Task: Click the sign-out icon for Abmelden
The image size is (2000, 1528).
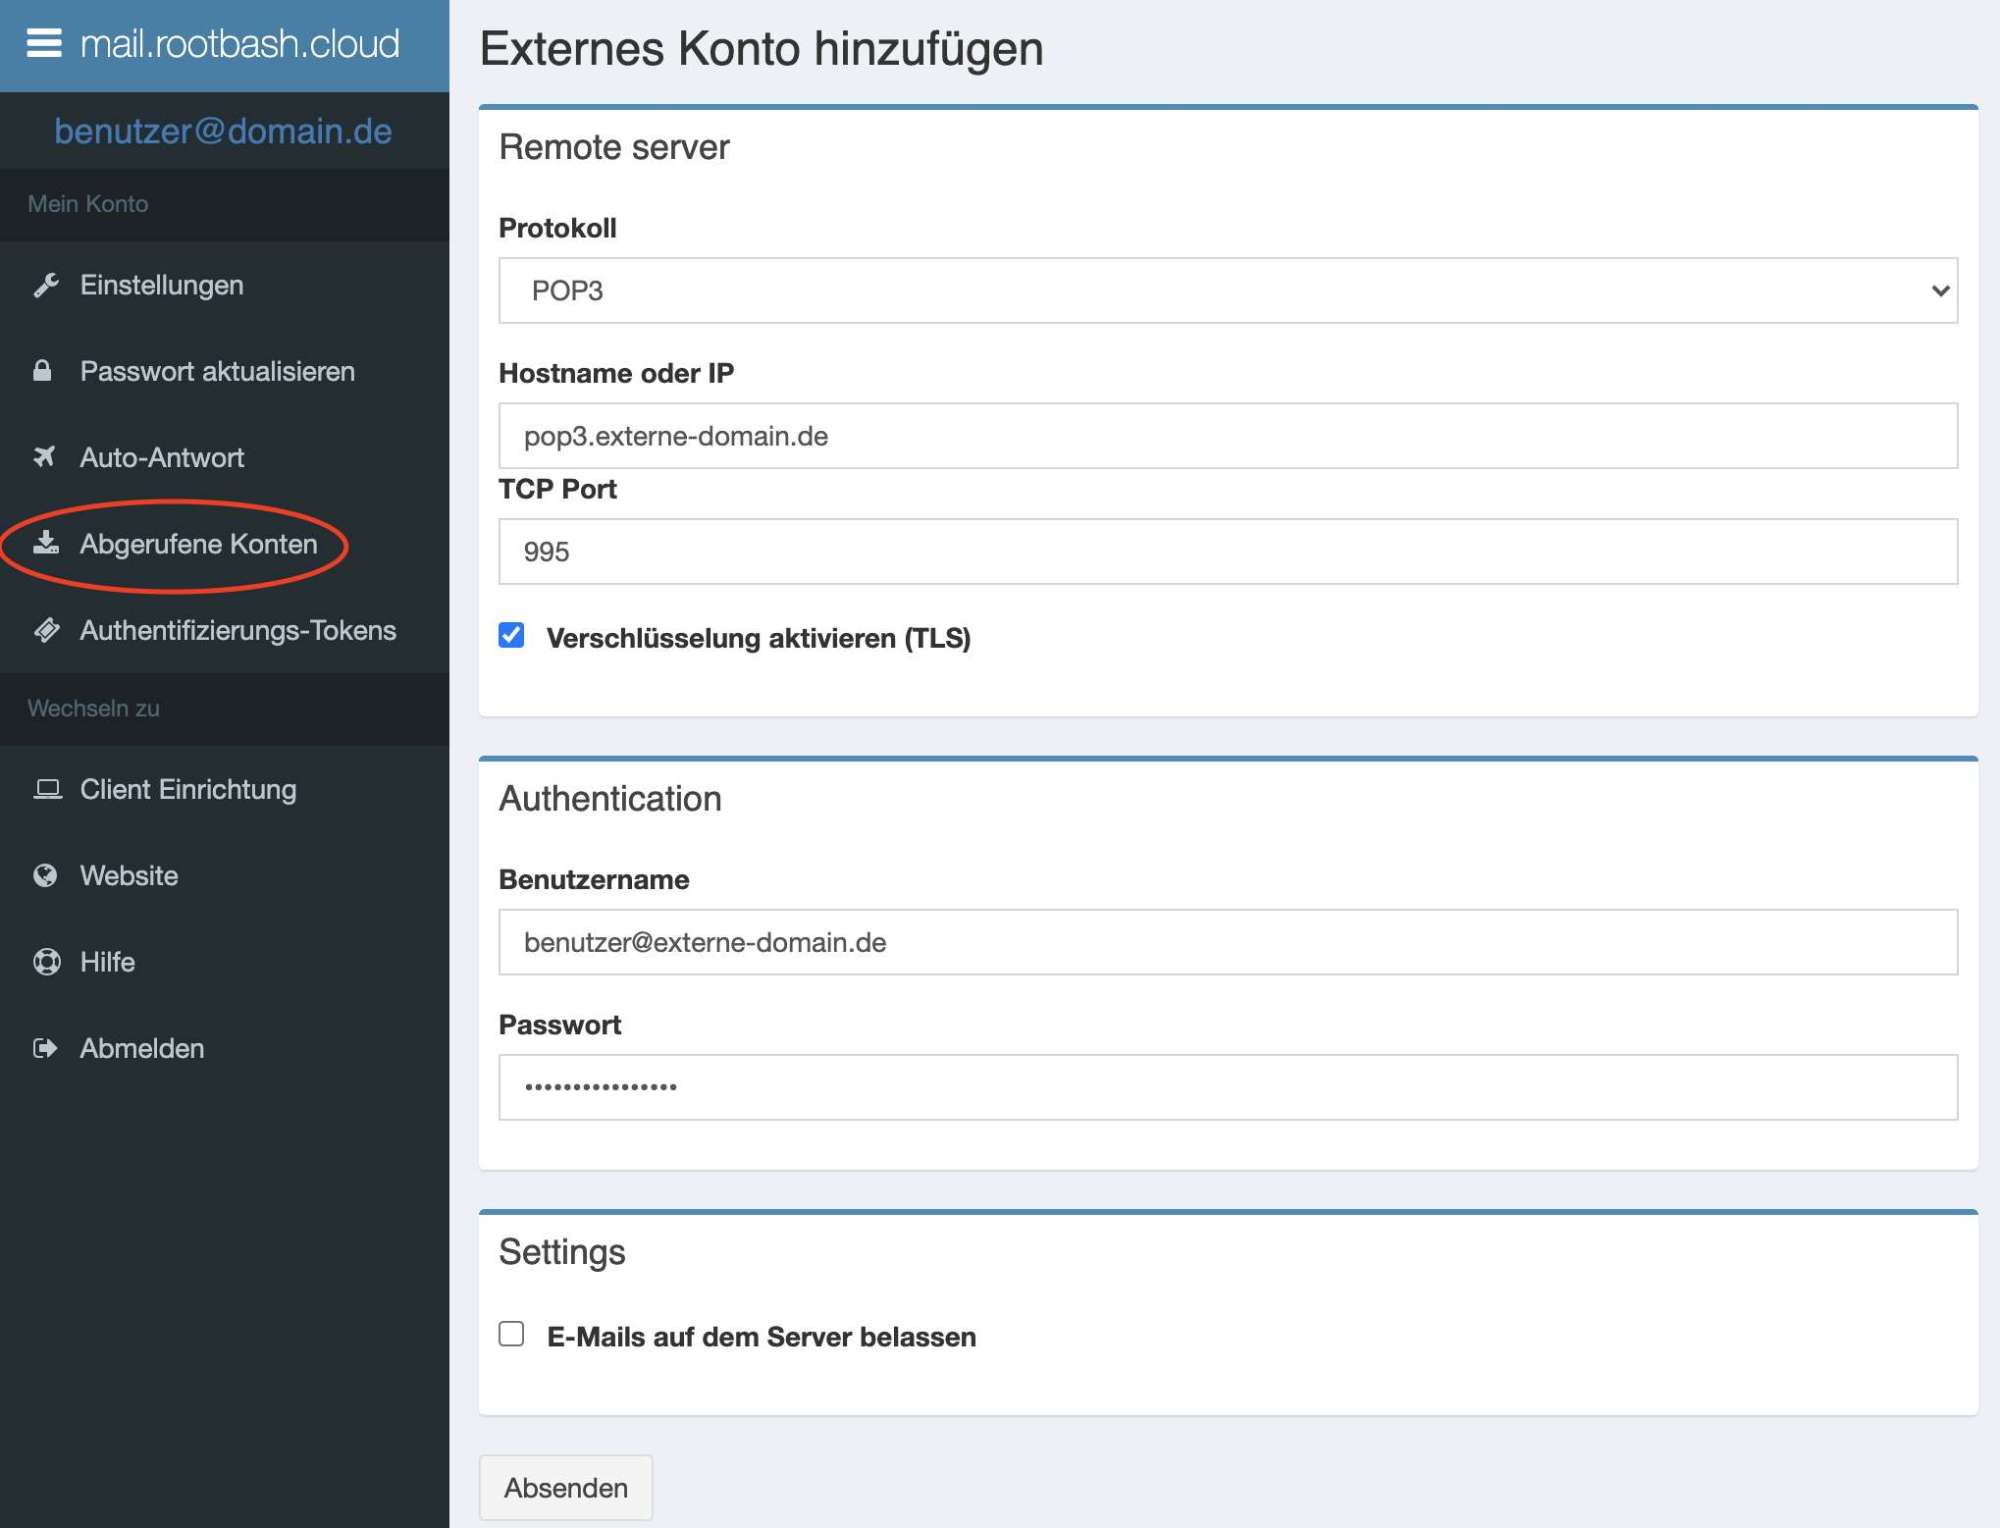Action: point(45,1048)
